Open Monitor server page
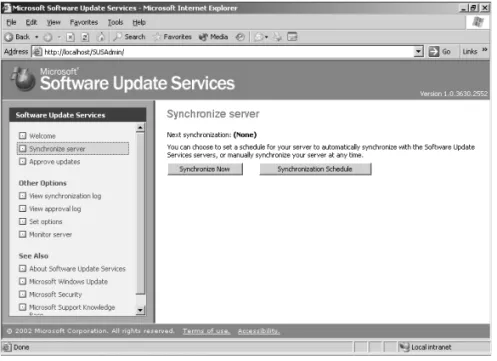Viewport: 497px width, 361px height. (x=50, y=235)
